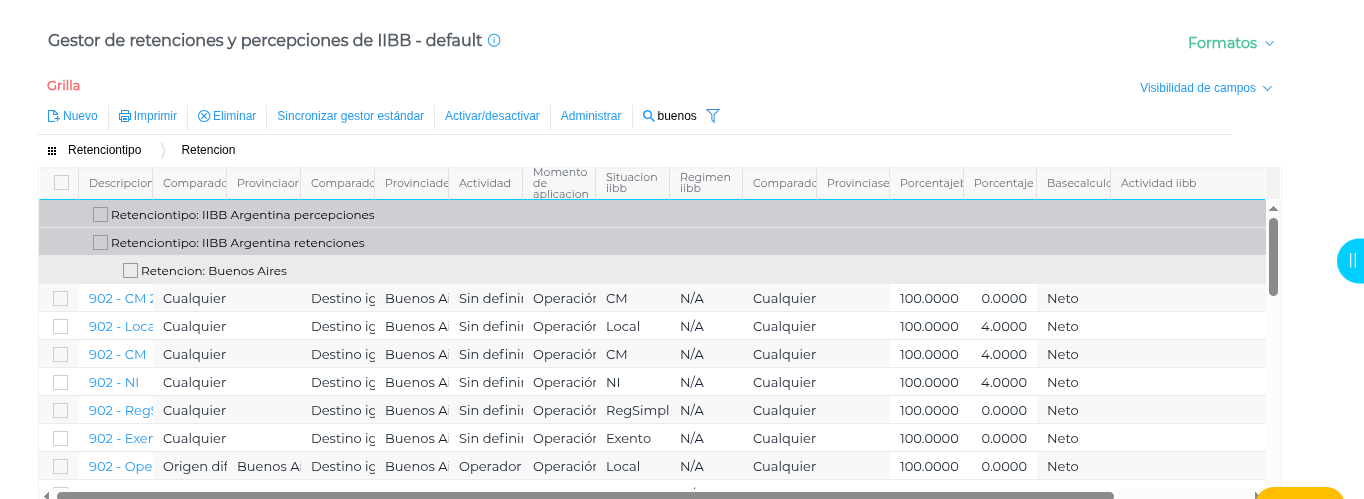
Task: Open the blue side panel handle
Action: 1351,261
